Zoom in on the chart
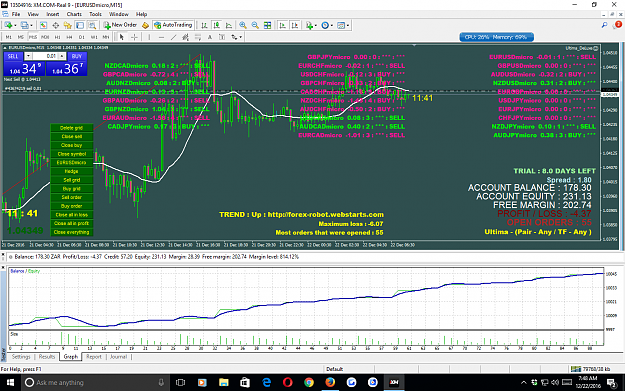 242,25
